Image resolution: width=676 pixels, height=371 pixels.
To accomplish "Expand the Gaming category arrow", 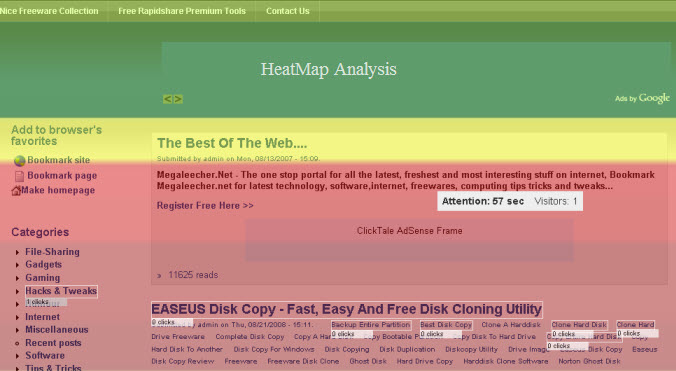I will 17,278.
